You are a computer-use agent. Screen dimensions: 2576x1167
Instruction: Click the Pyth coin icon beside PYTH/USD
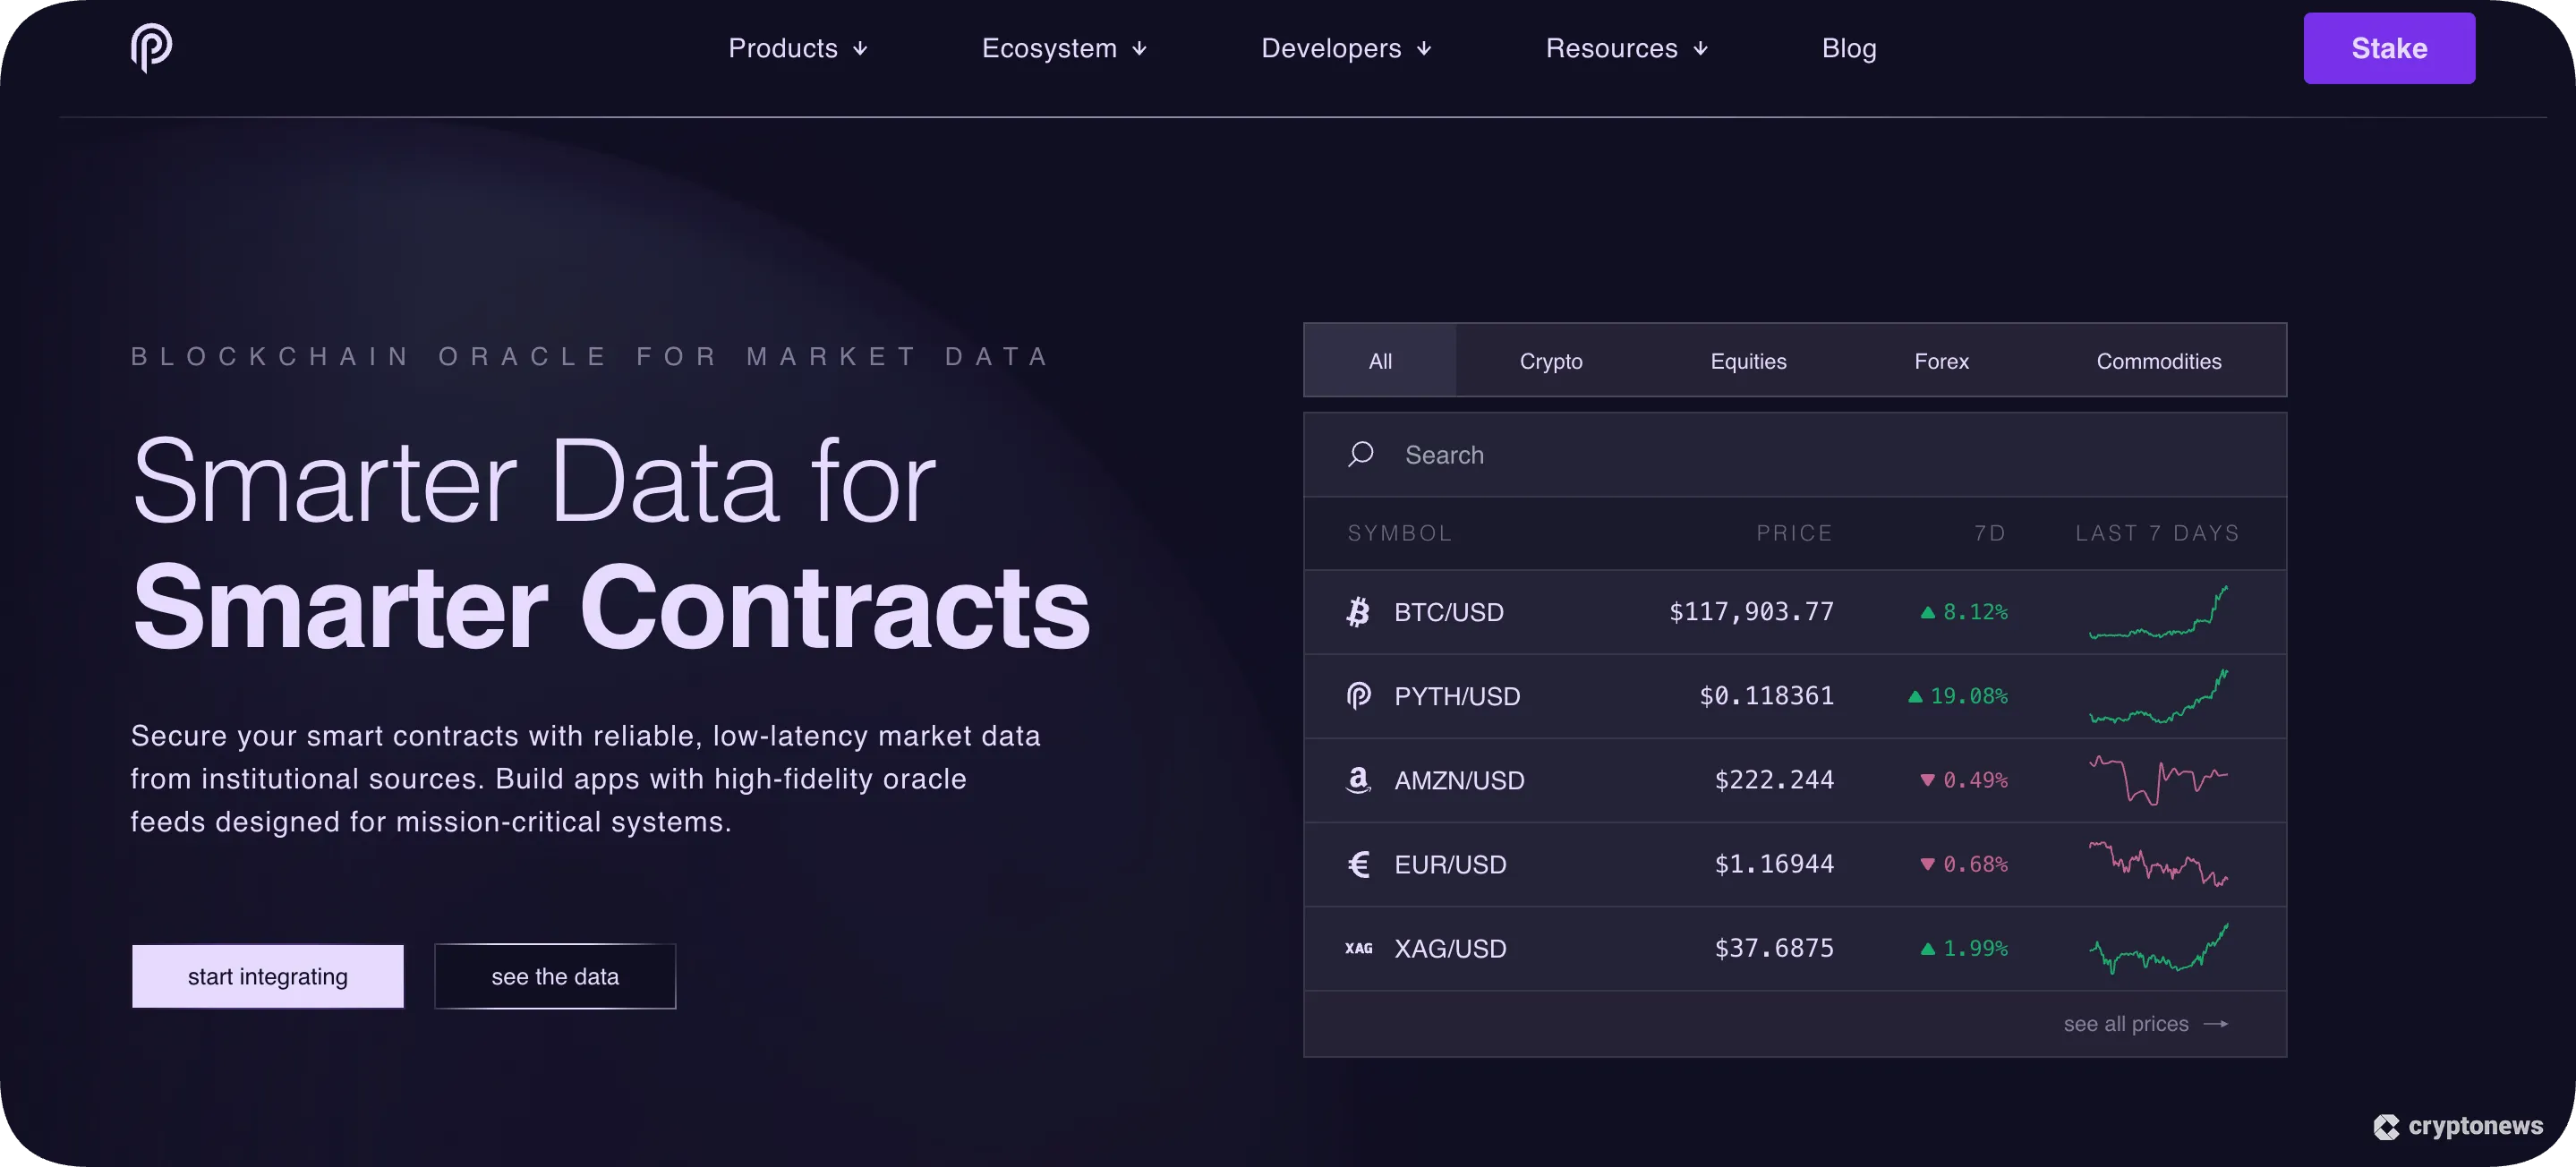click(1358, 696)
